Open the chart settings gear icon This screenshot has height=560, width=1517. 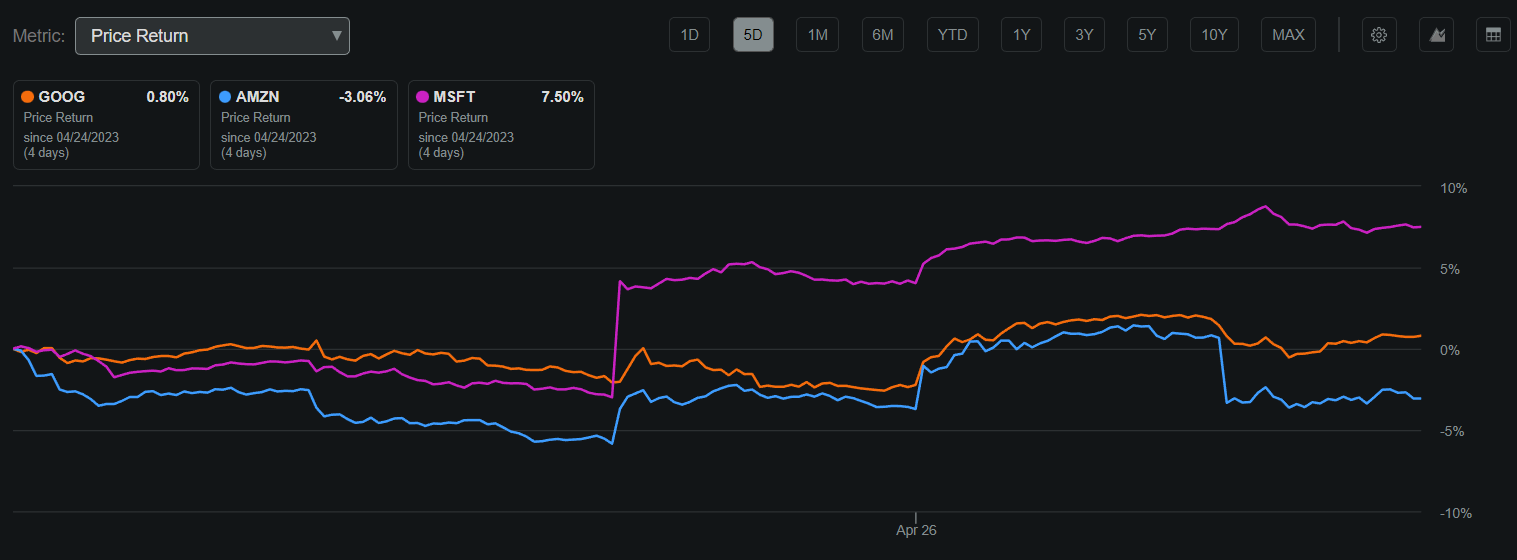1379,35
